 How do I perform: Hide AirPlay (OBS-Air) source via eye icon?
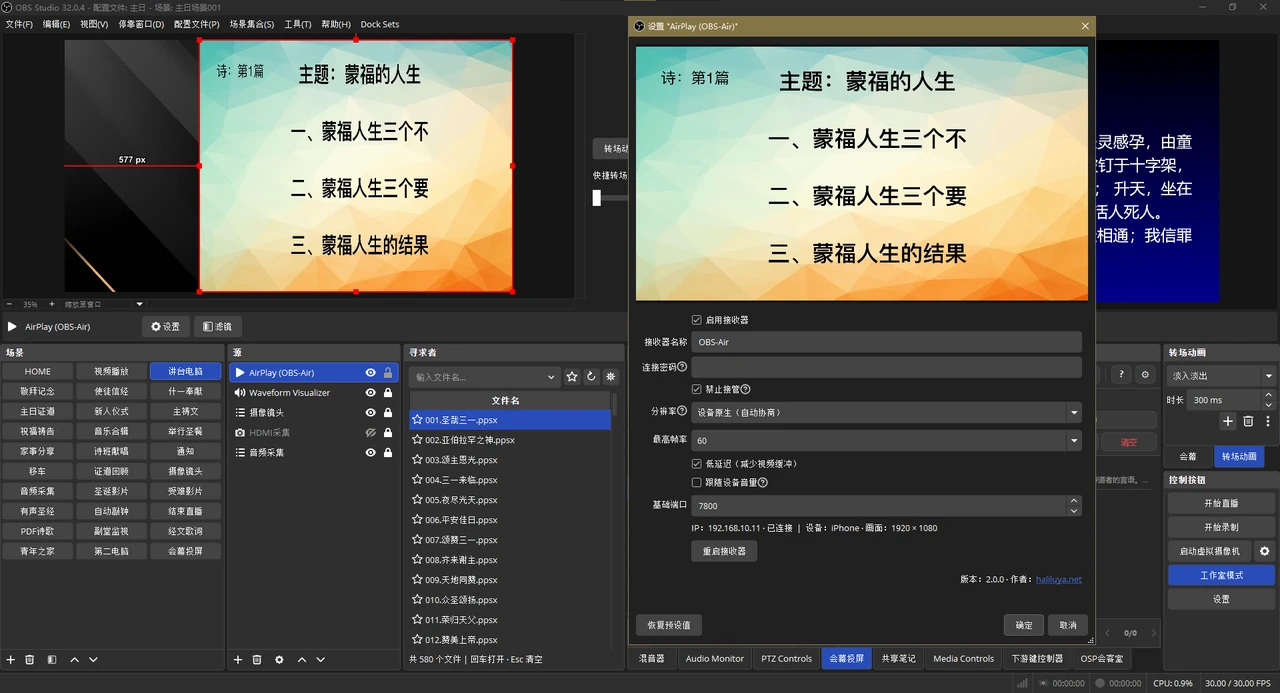point(370,373)
